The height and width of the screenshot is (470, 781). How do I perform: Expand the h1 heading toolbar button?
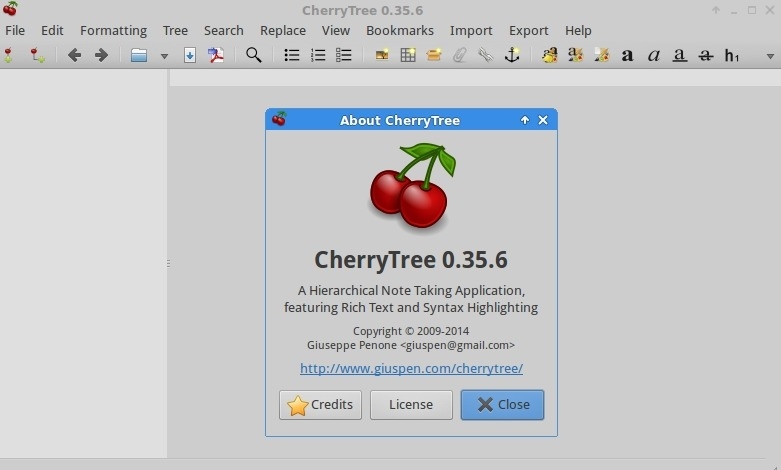point(732,55)
